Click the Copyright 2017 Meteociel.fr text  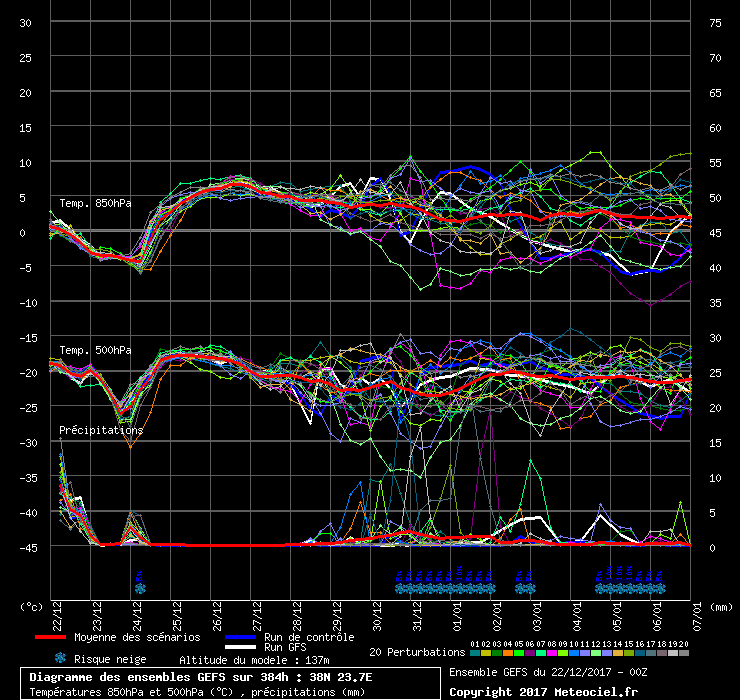coord(543,692)
